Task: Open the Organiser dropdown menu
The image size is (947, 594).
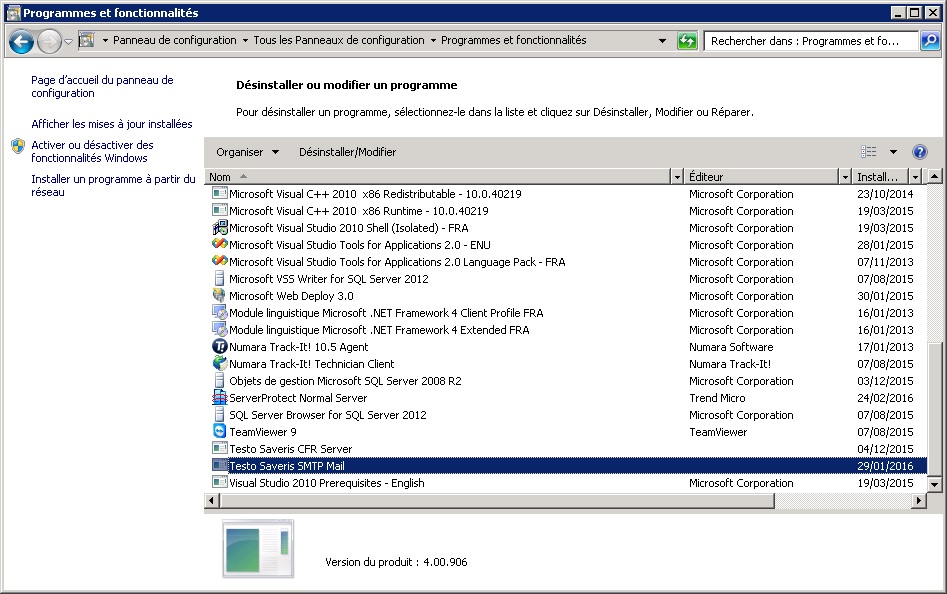Action: 248,152
